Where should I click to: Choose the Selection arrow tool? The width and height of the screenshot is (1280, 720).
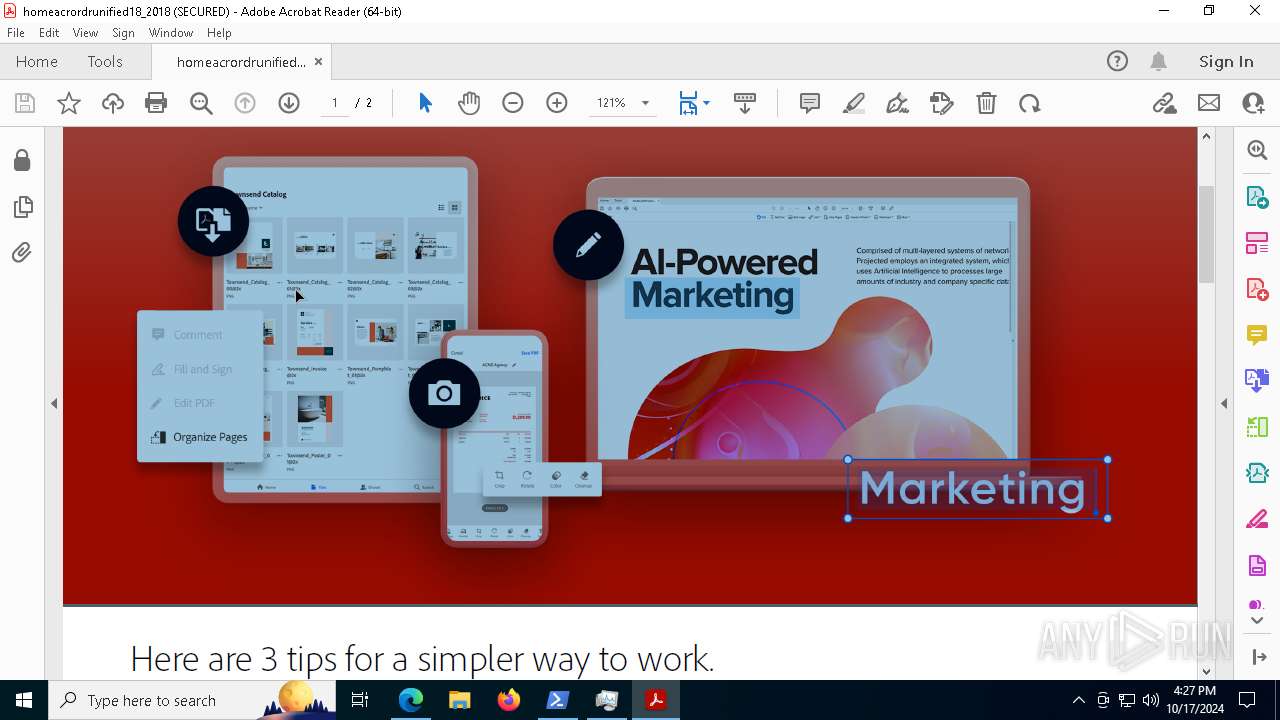tap(425, 103)
